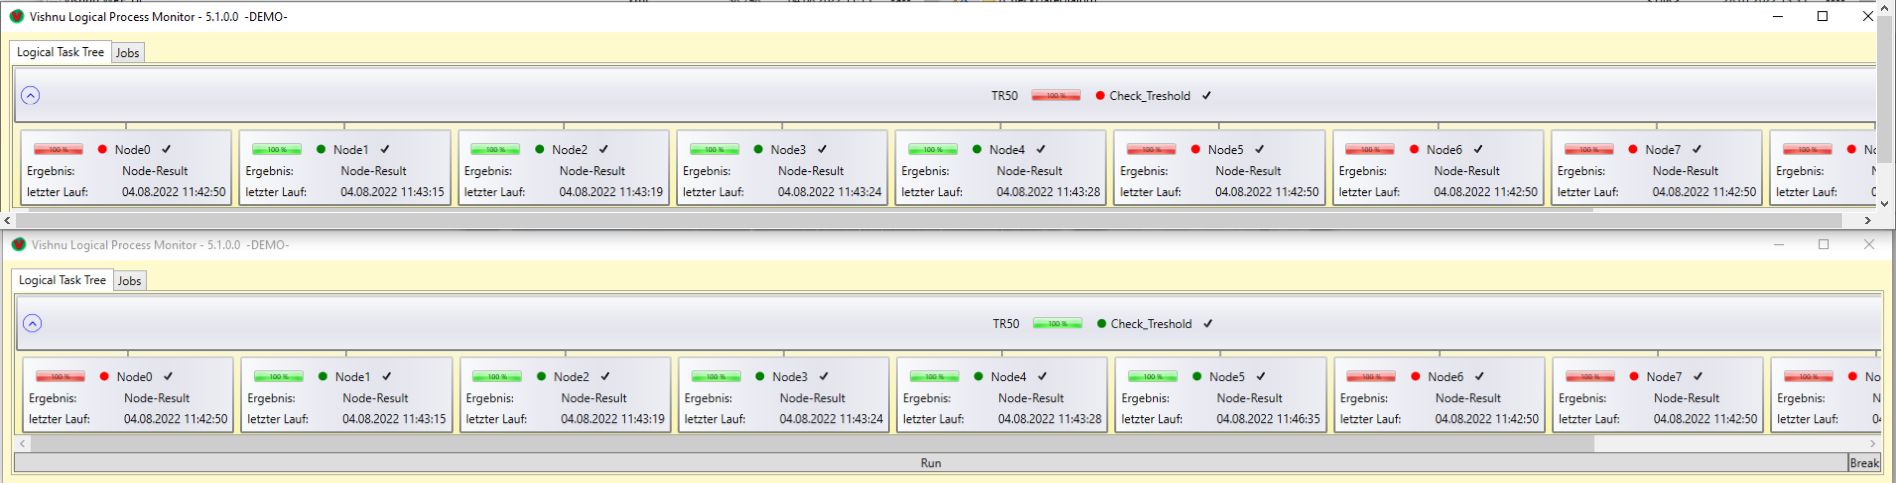Toggle the Check_Treshold checkmark in the lower window

tap(1208, 324)
